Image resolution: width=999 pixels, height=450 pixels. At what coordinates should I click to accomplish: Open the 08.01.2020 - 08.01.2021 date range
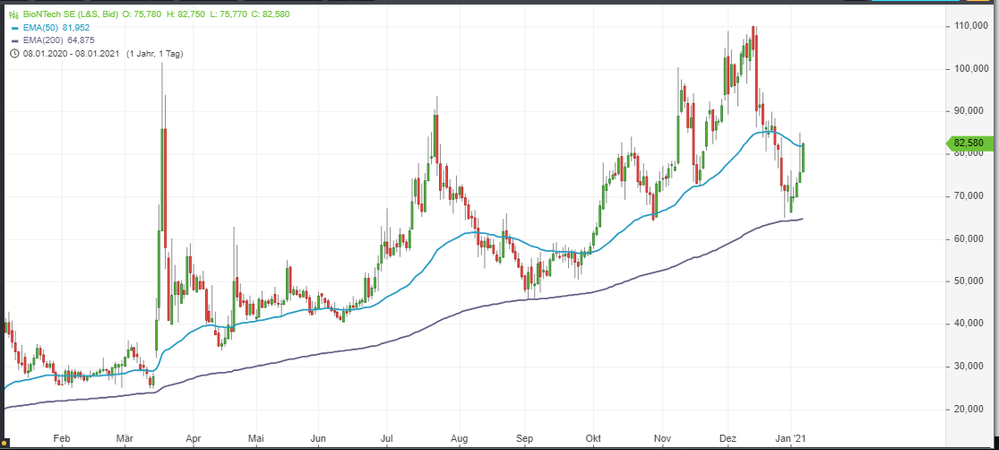point(68,52)
